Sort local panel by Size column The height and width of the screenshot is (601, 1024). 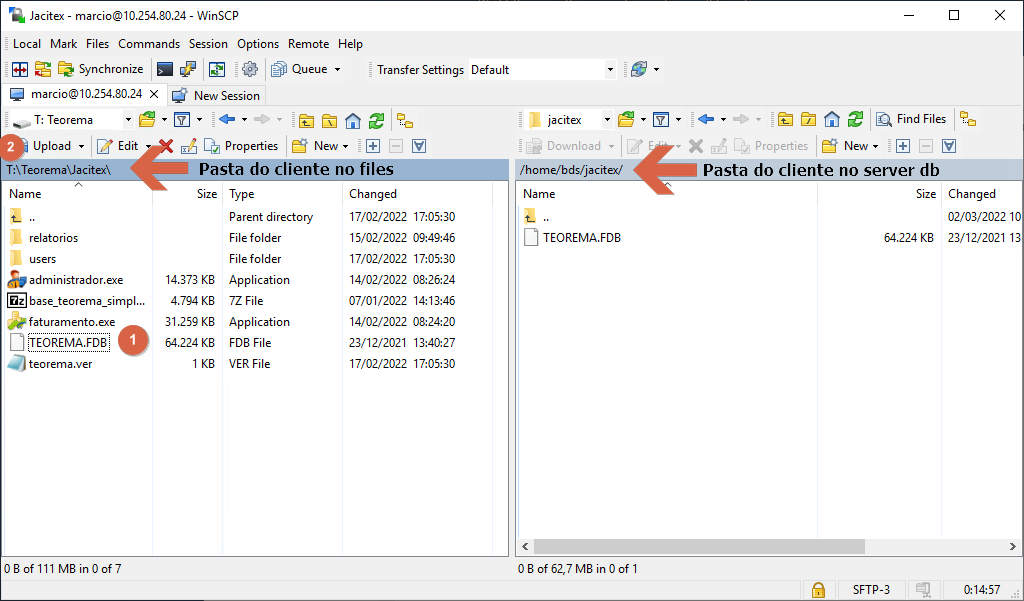pyautogui.click(x=188, y=194)
